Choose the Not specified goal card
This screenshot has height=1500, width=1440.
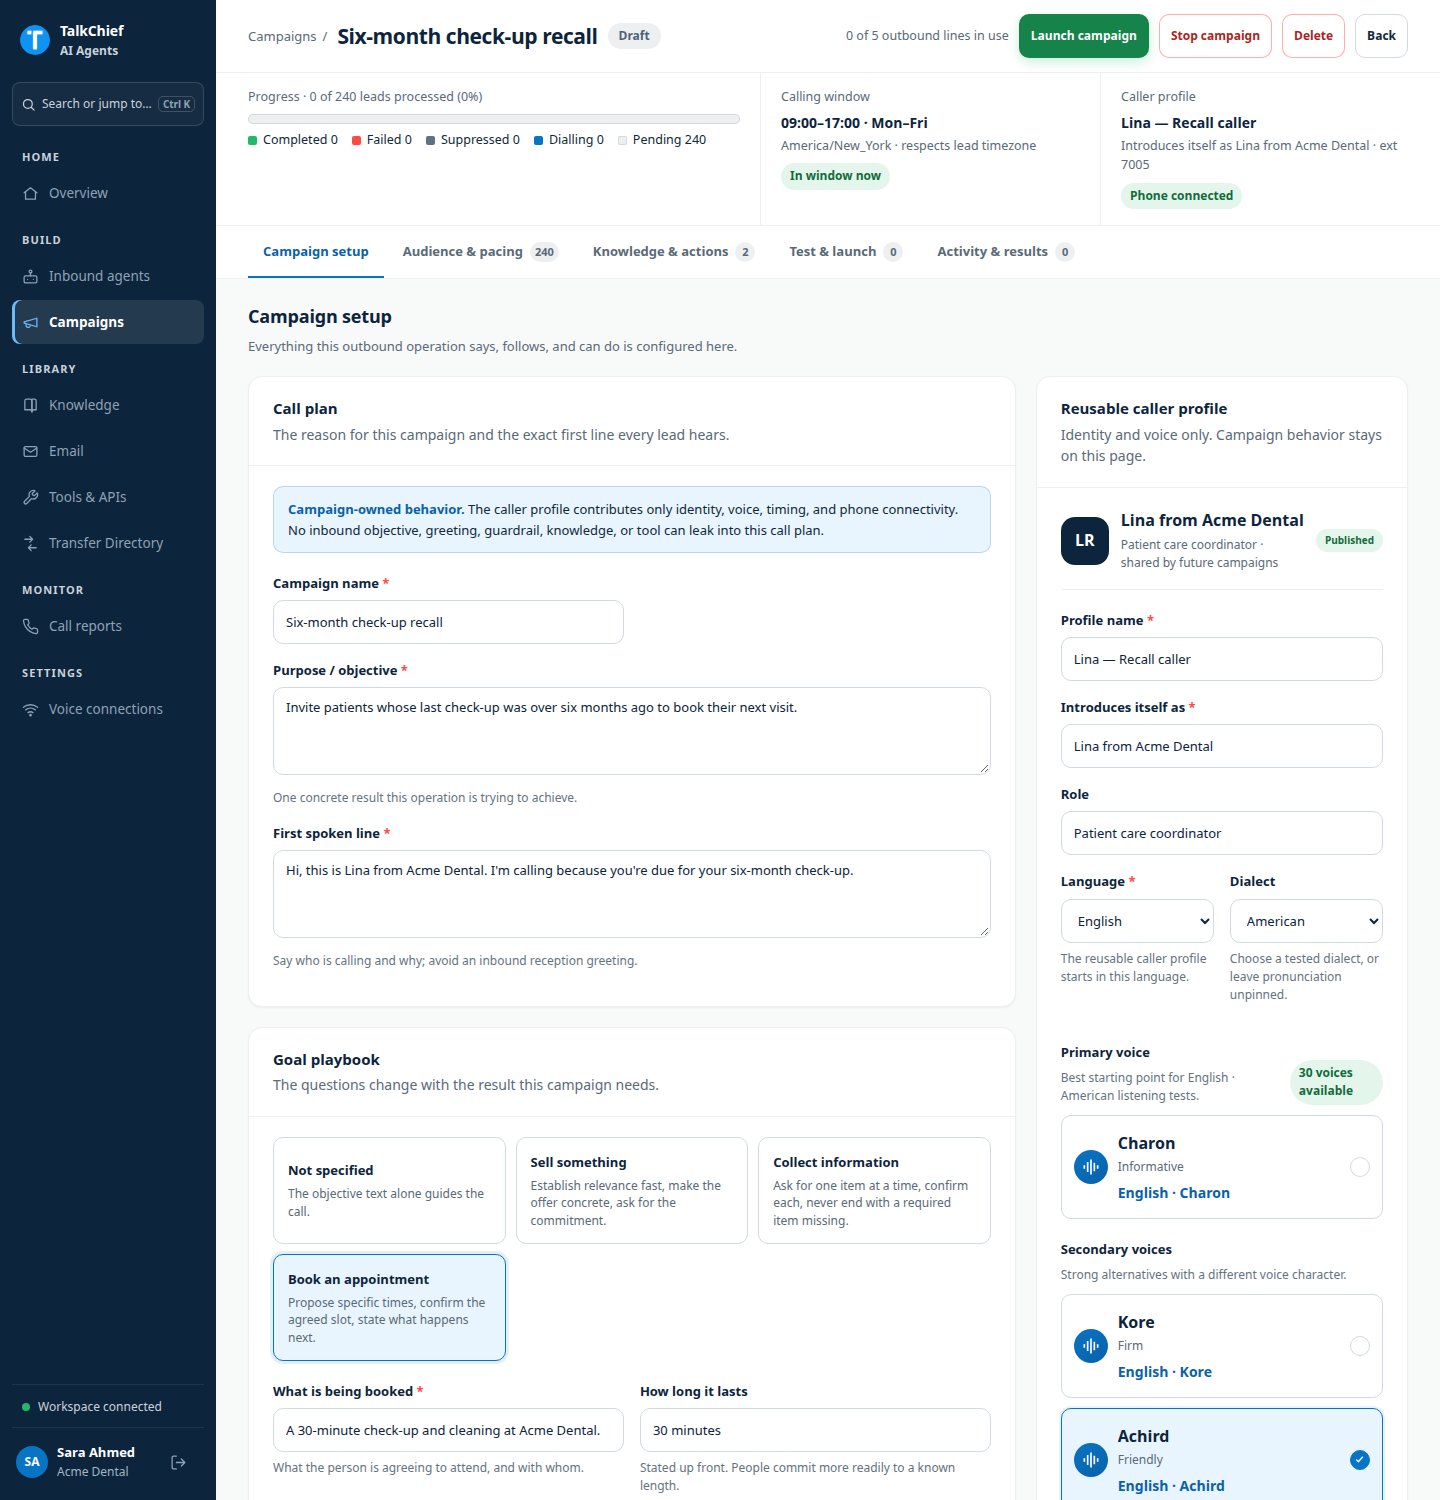click(x=389, y=1190)
